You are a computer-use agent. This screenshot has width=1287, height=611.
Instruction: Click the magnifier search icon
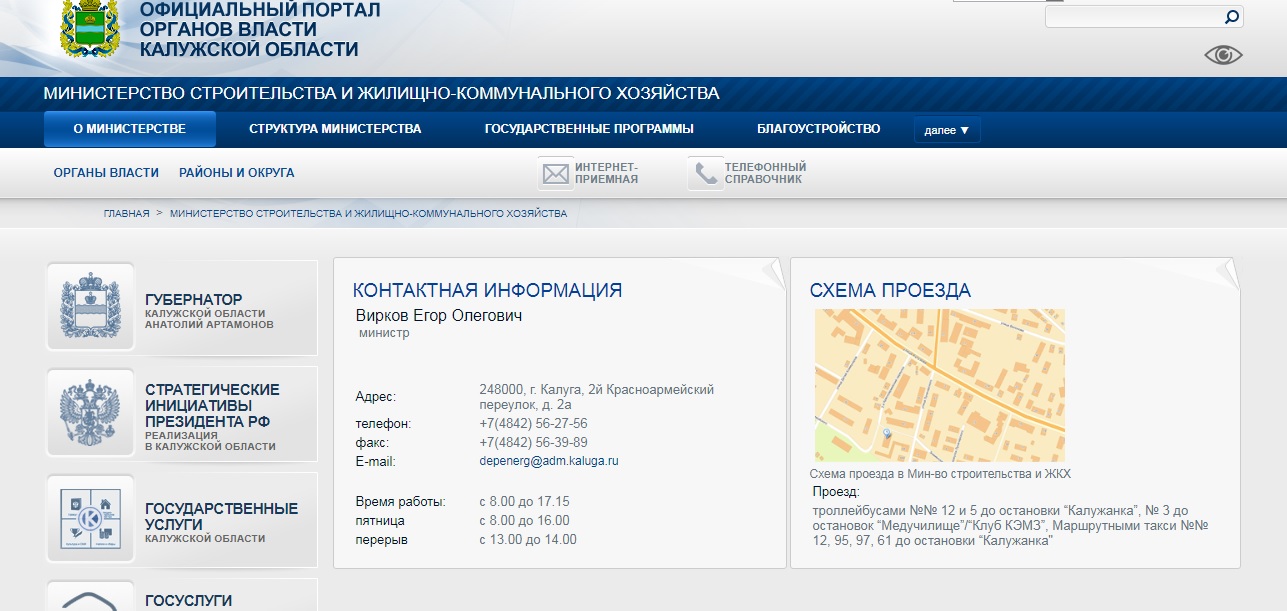click(1231, 17)
